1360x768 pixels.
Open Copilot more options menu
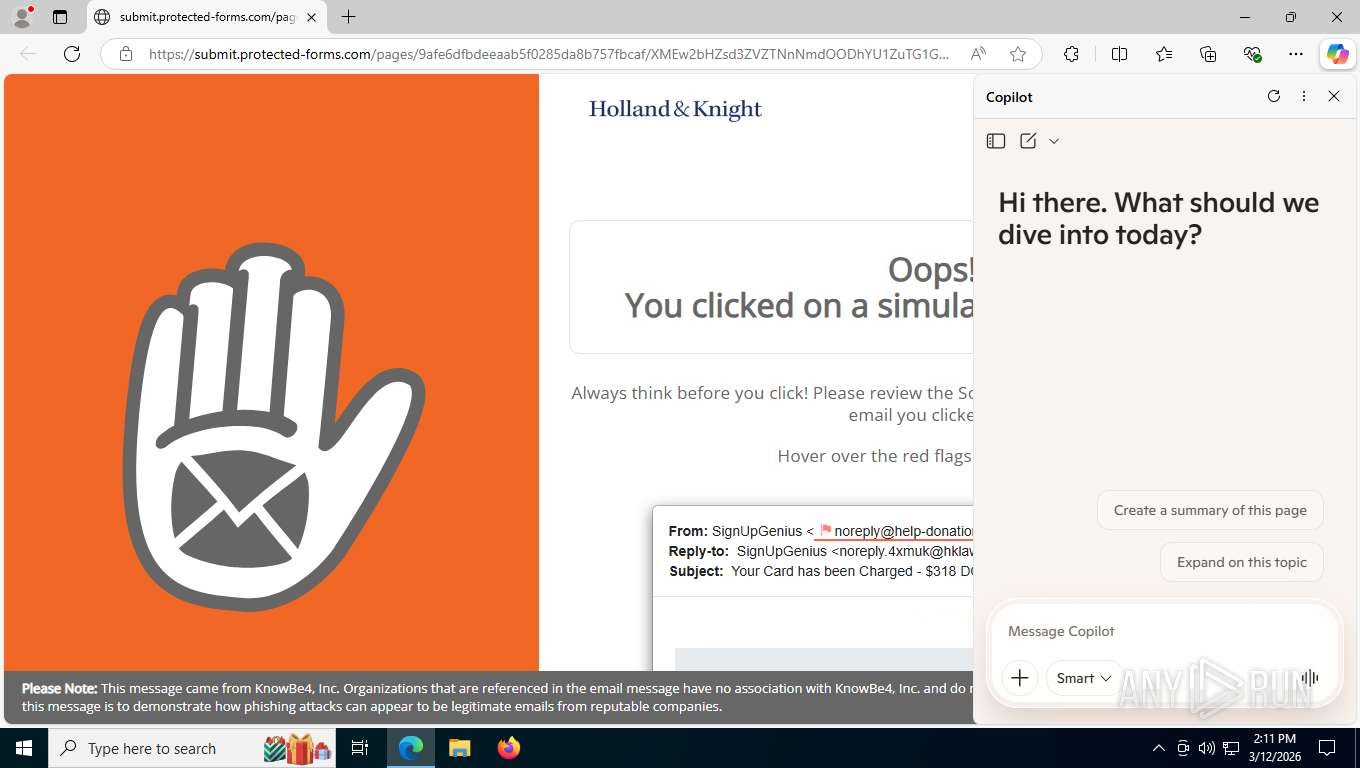click(x=1304, y=96)
